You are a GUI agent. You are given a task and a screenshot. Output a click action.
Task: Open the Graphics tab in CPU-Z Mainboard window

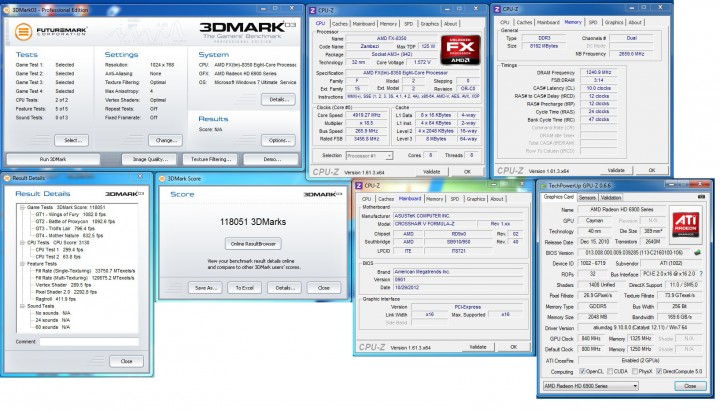(476, 199)
